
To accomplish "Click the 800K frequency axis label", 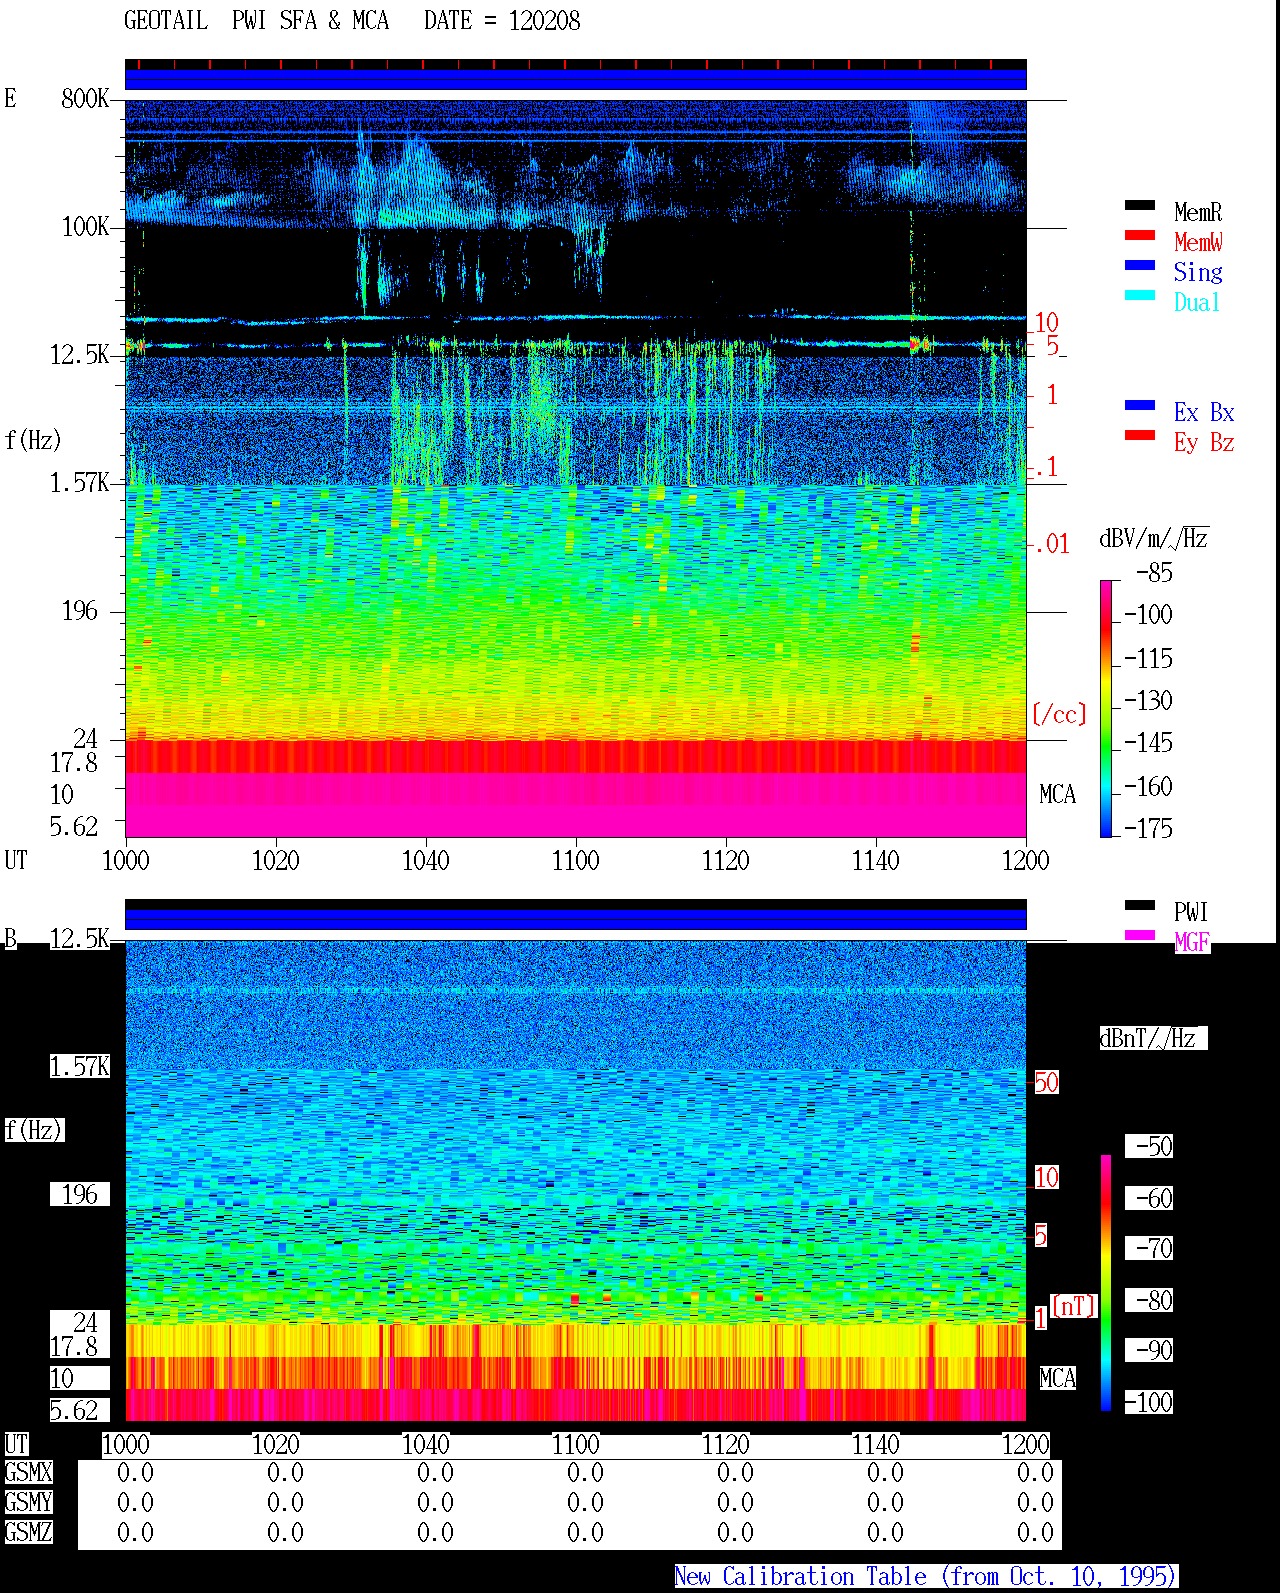I will click(85, 99).
